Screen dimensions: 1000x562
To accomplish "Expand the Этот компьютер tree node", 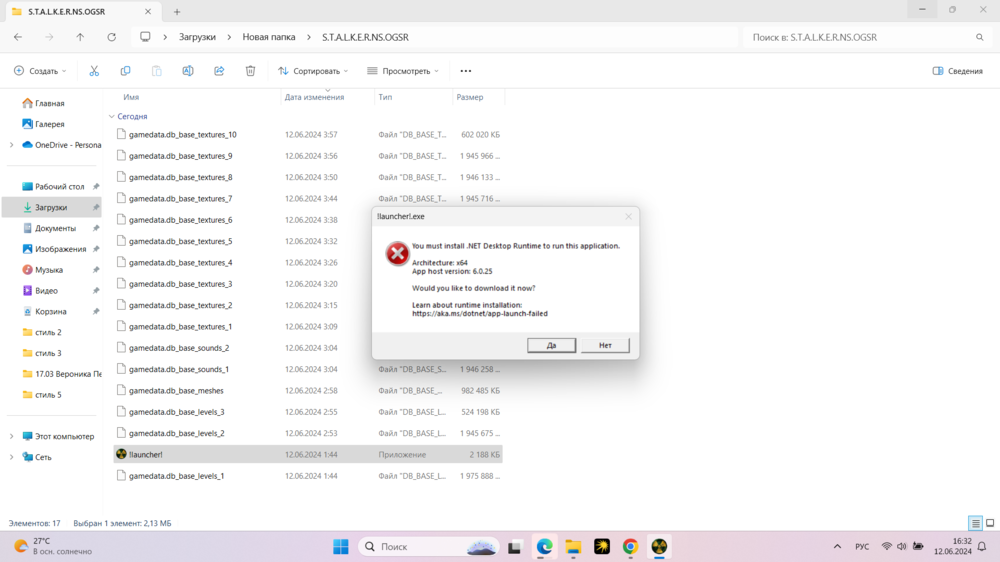I will pos(11,436).
